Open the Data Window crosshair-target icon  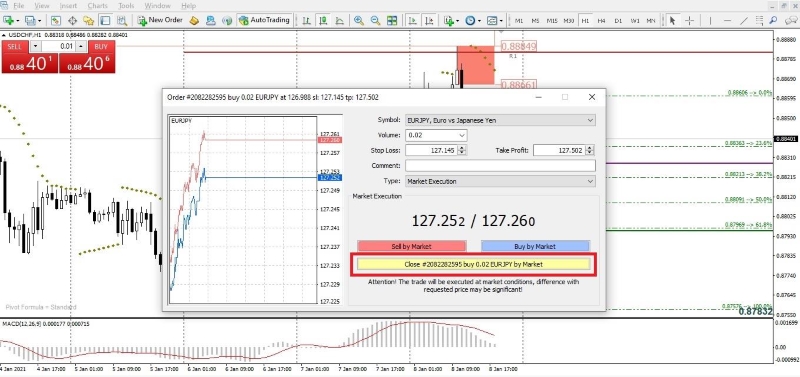(72, 20)
